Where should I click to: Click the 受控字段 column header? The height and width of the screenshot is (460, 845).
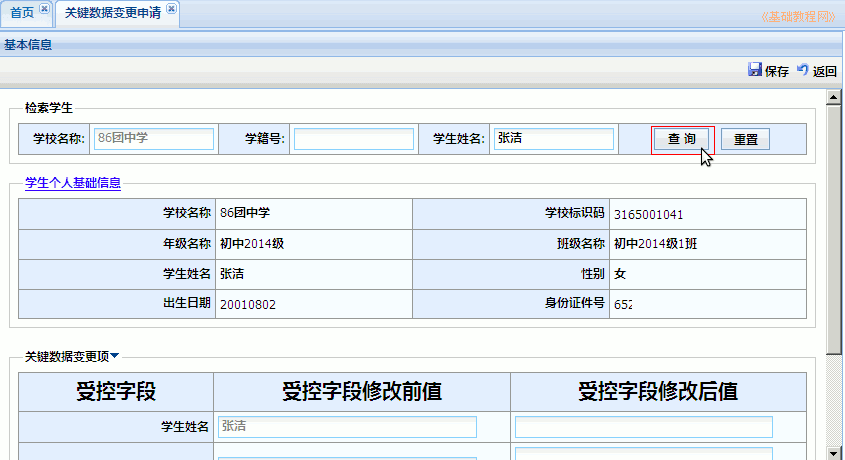116,392
